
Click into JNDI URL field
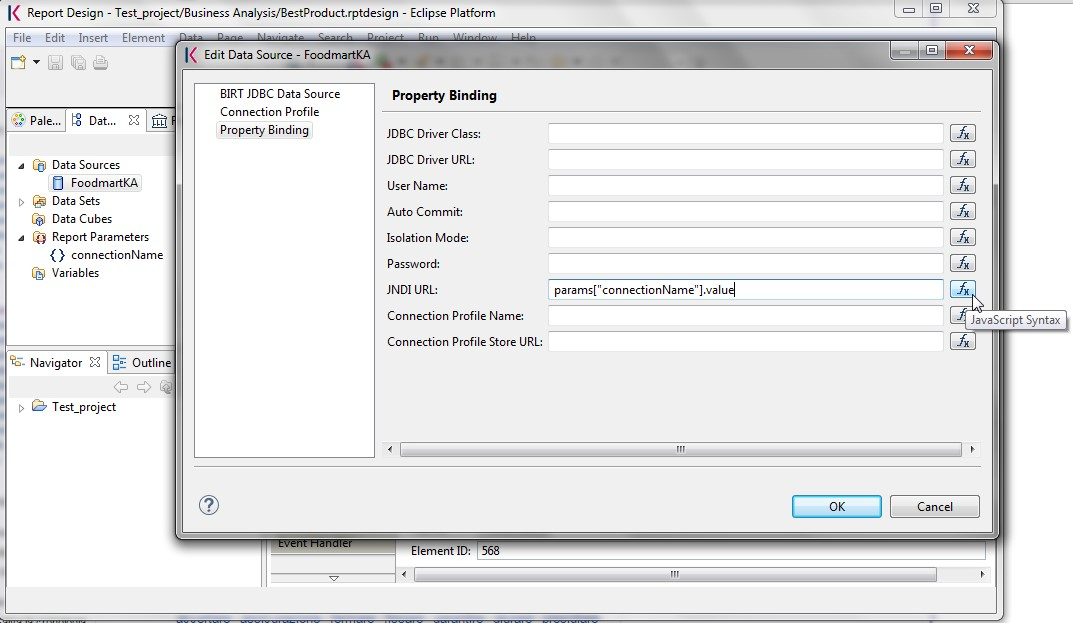coord(745,290)
